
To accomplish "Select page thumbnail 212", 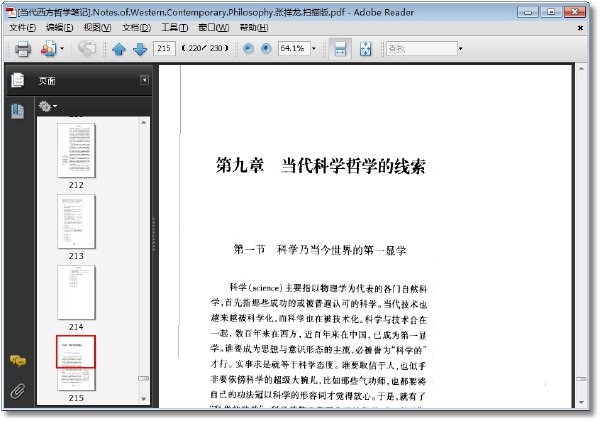I will point(76,150).
